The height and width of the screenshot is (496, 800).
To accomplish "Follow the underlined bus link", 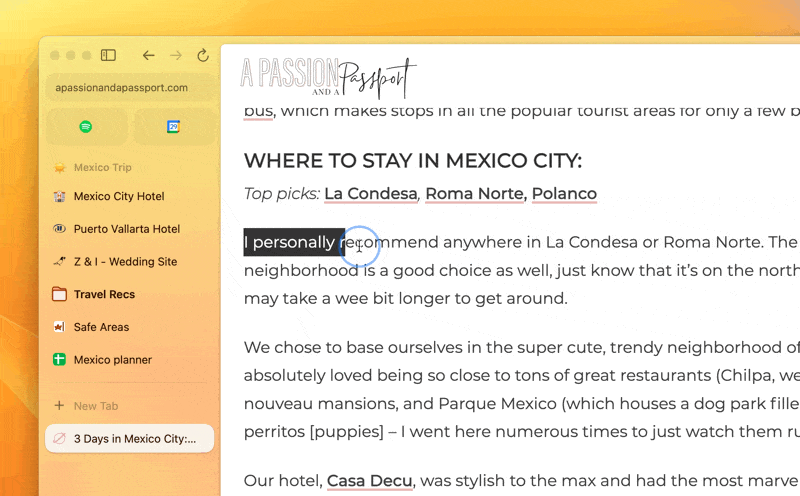I will point(259,112).
